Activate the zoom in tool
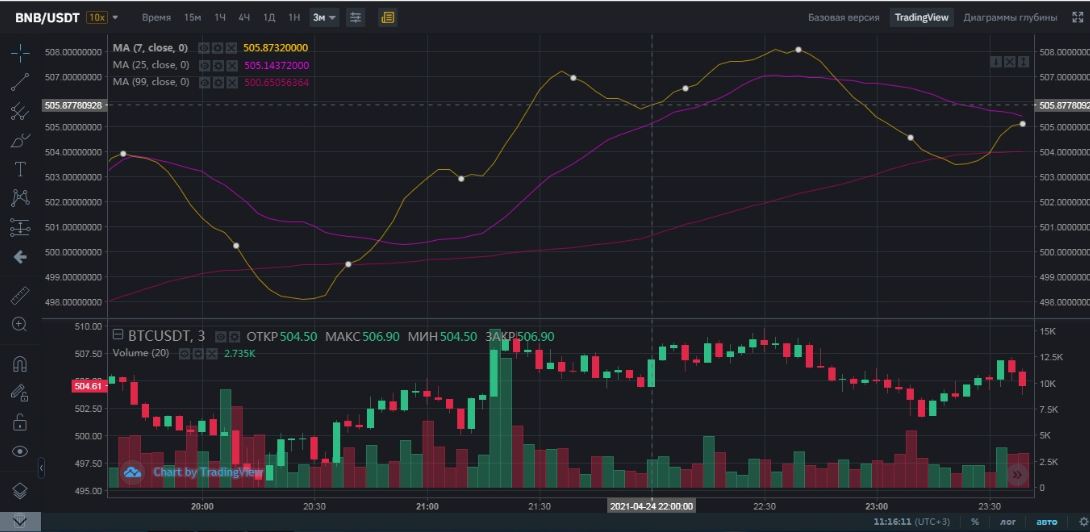The image size is (1090, 532). (x=20, y=324)
